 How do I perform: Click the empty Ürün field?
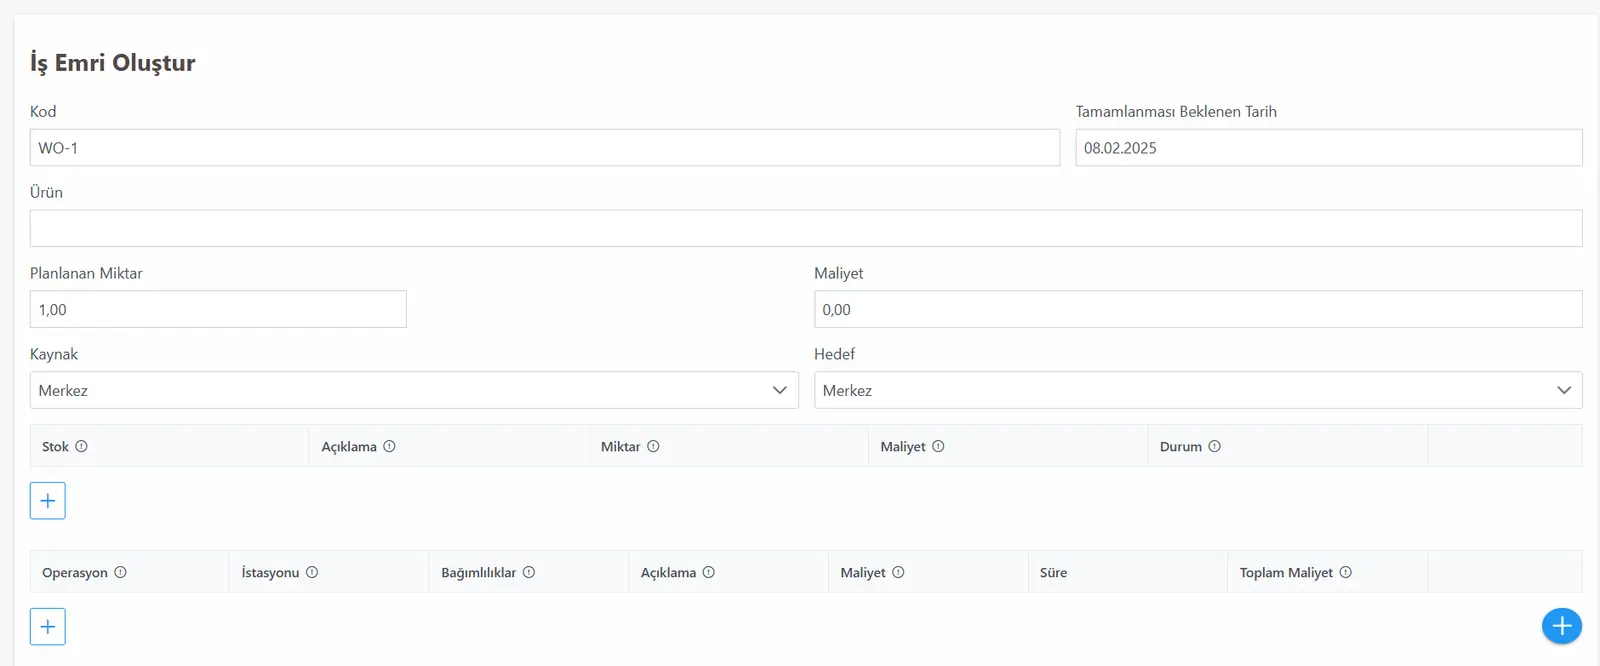806,228
